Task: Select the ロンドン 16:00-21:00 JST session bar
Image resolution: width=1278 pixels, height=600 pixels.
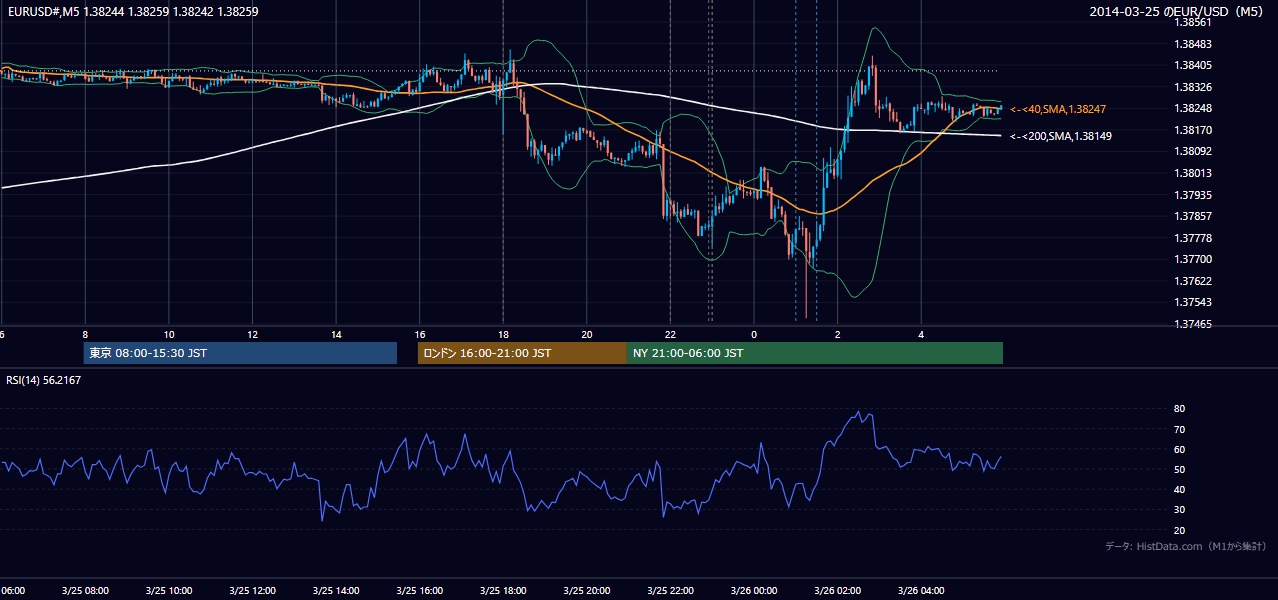Action: 522,353
